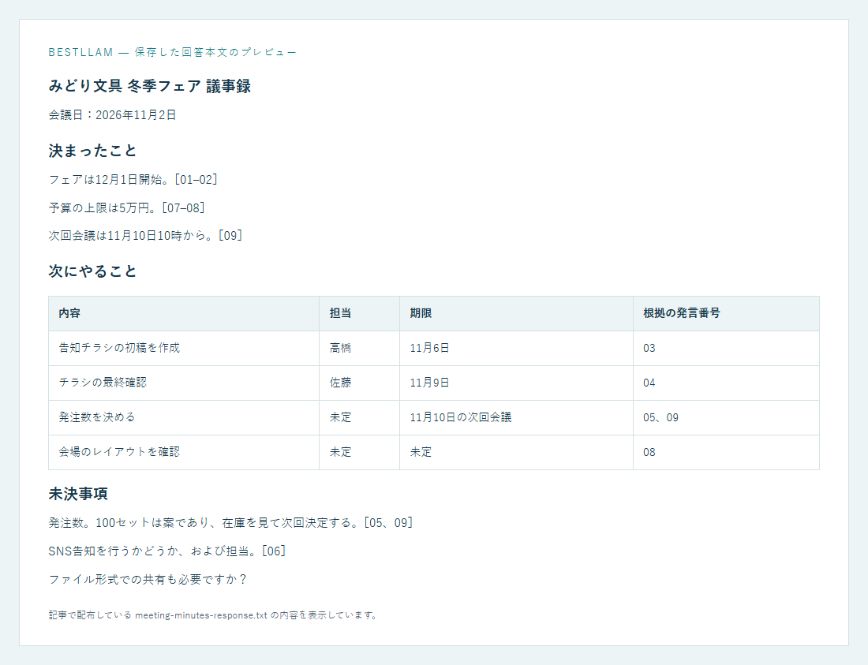Screen dimensions: 868x665
Task: Select the title みどり文具 冬季フェア 議事録
Action: click(149, 86)
